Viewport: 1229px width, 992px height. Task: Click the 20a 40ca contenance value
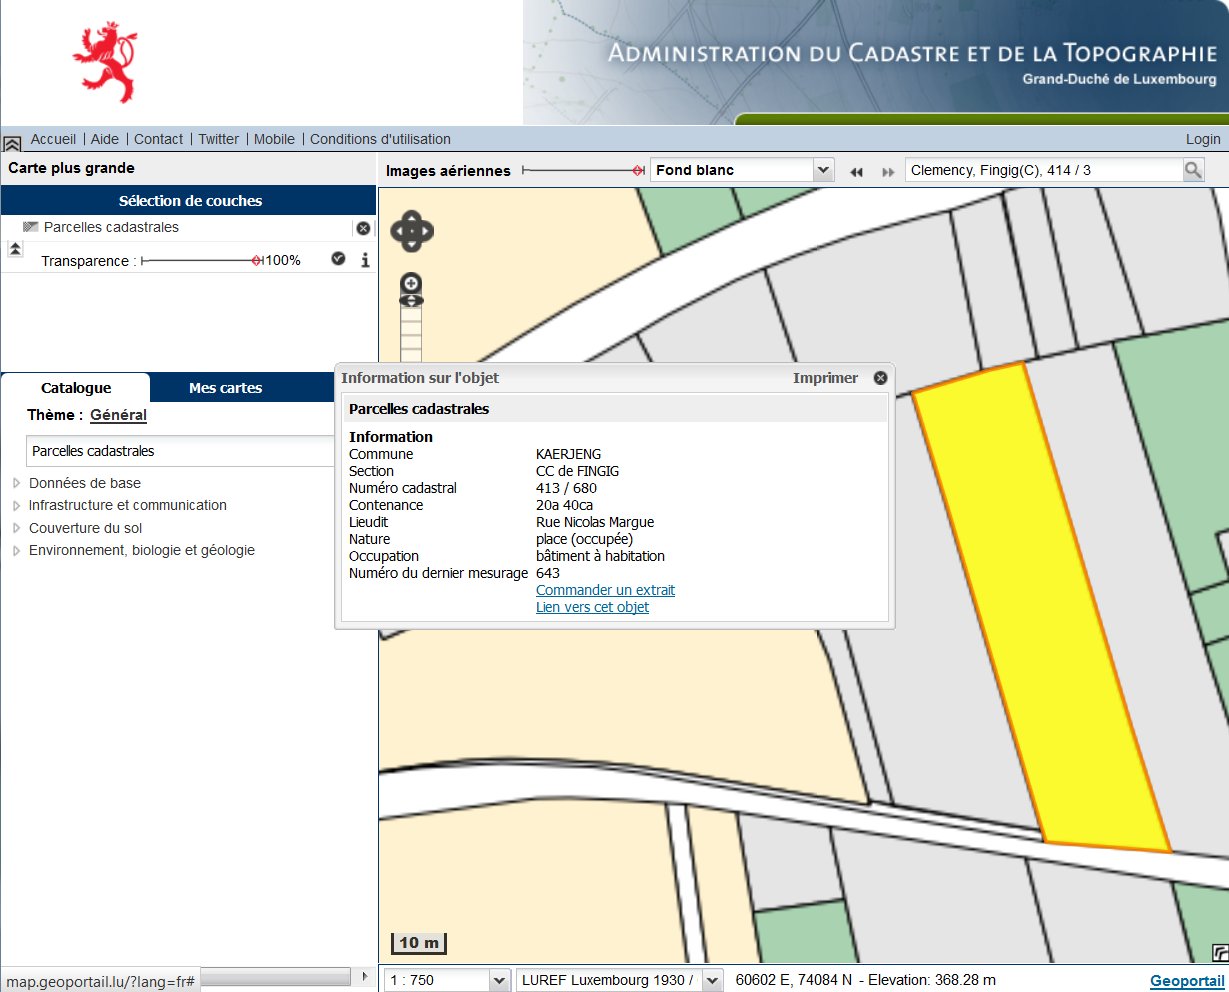coord(564,505)
